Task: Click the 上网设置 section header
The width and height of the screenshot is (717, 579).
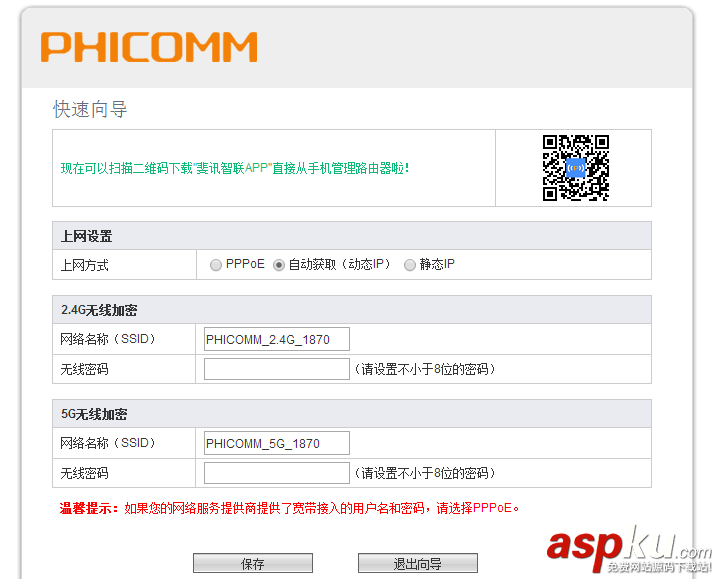Action: pos(352,236)
